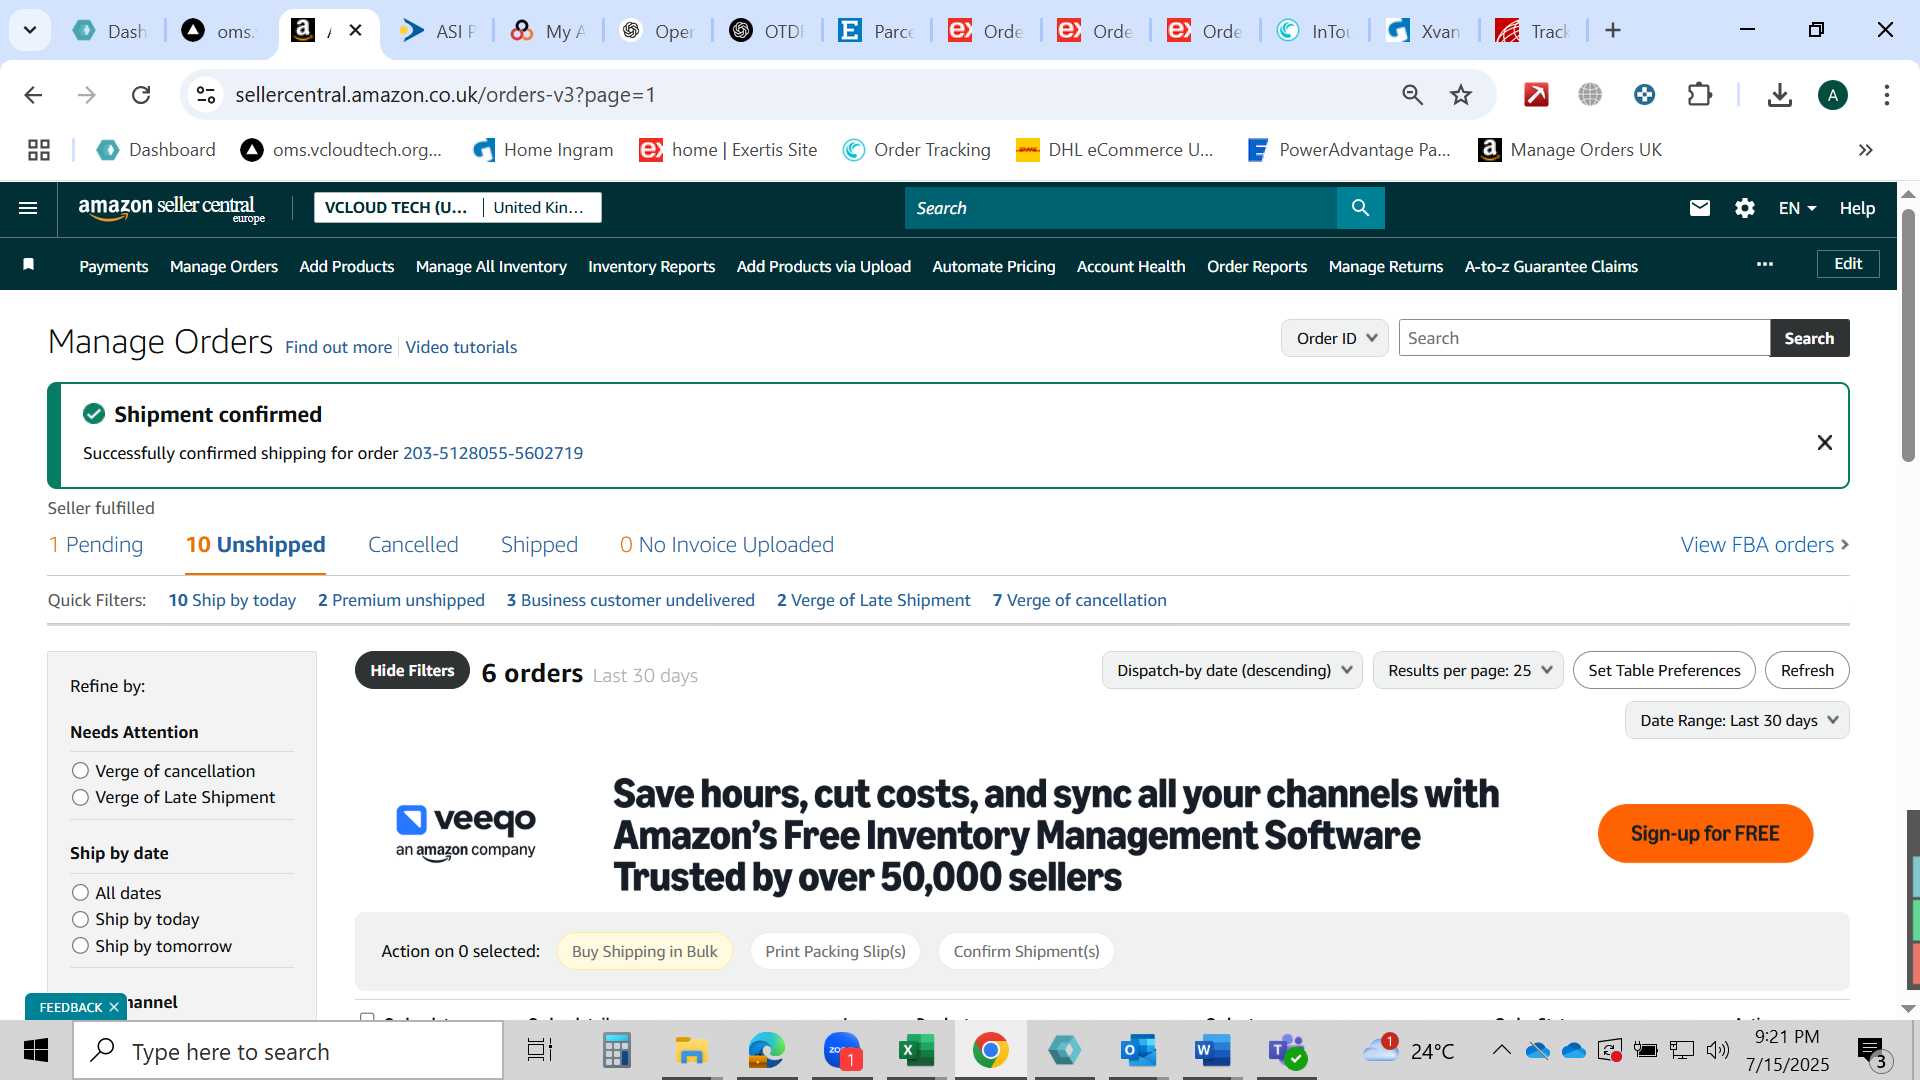Screen dimensions: 1920x1080
Task: Click the bookmark flag icon in nav bar
Action: (29, 265)
